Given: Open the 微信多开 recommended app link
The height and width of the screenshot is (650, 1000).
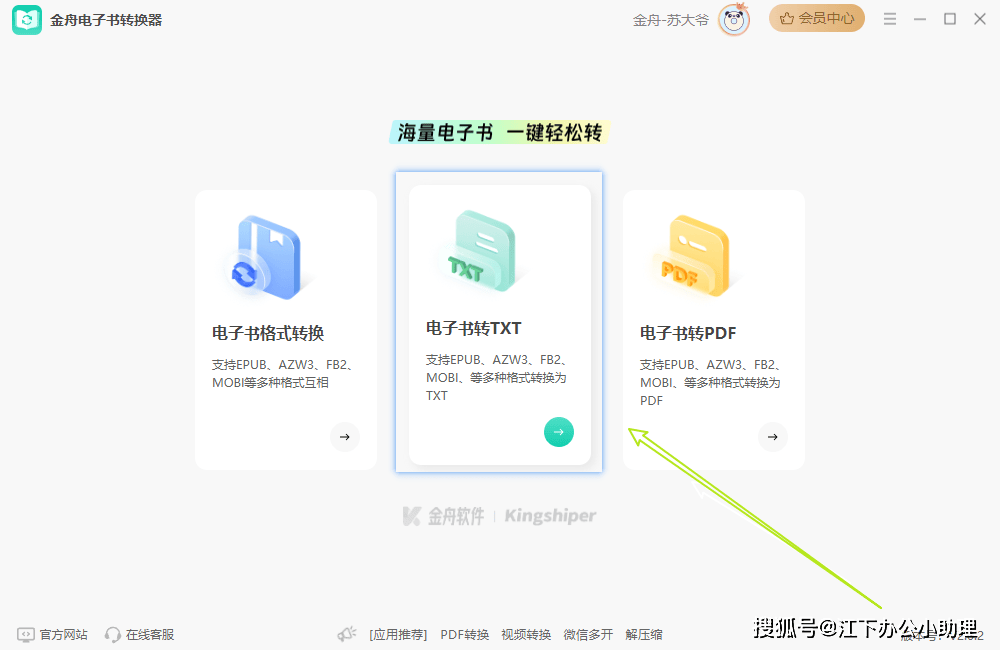Looking at the screenshot, I should click(x=588, y=635).
